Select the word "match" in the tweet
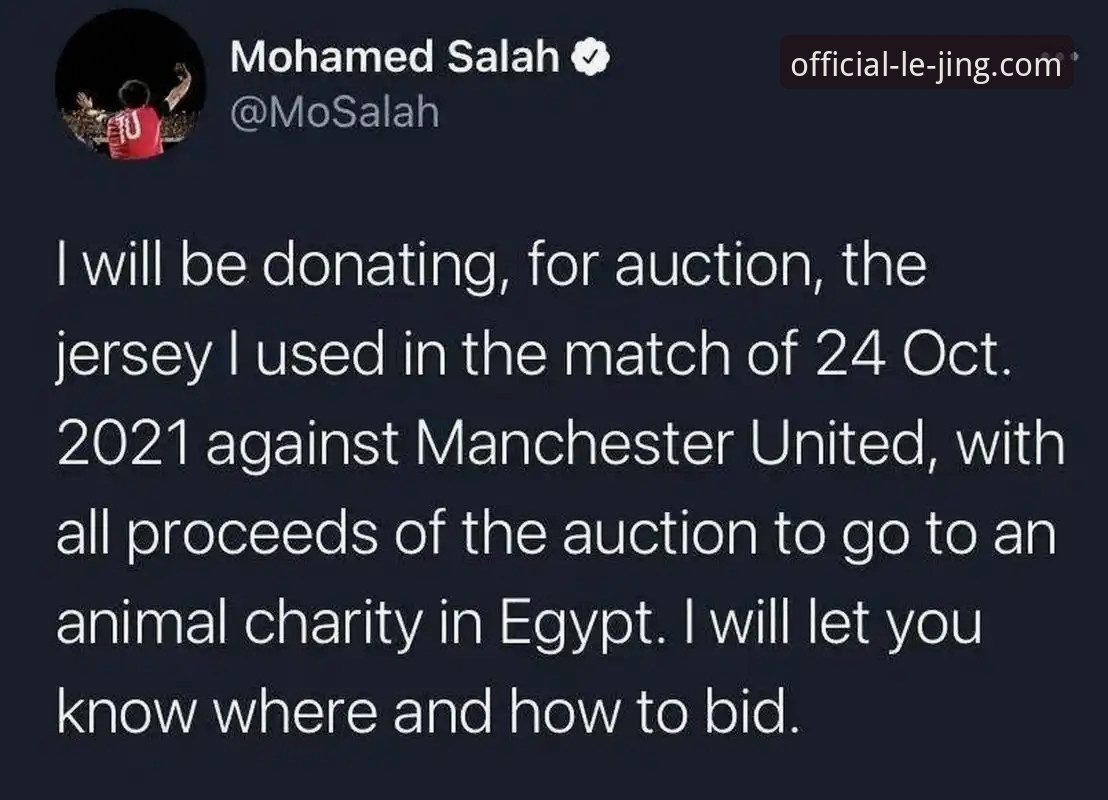This screenshot has width=1108, height=800. (x=647, y=353)
